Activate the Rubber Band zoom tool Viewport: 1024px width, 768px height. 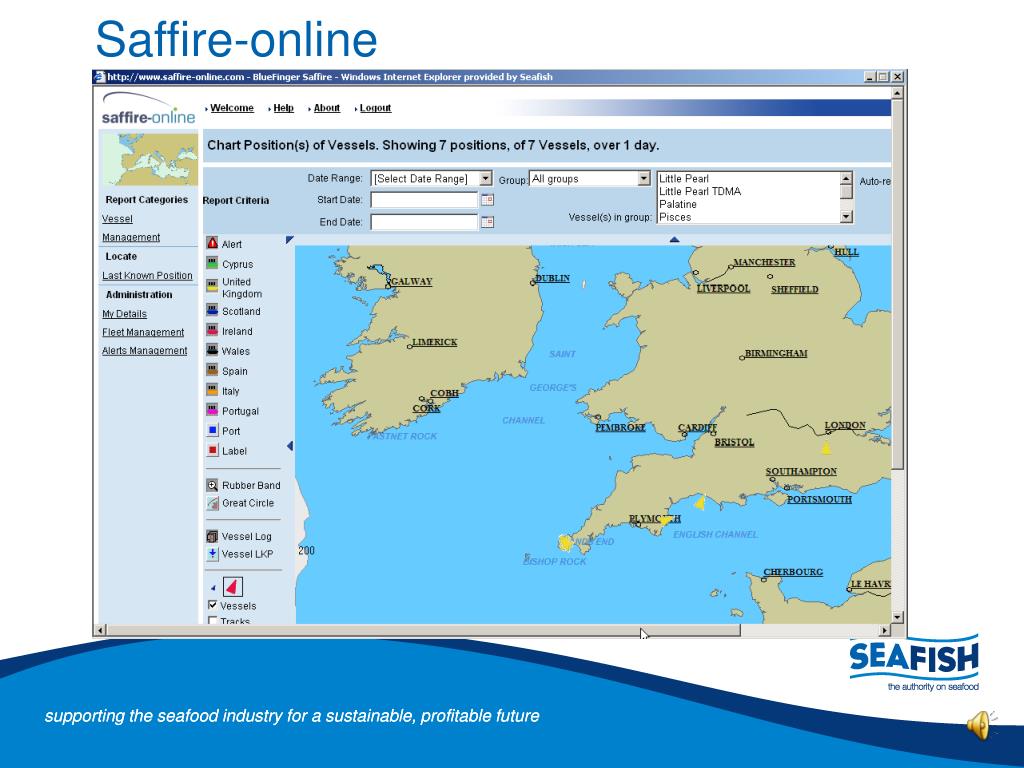point(212,485)
